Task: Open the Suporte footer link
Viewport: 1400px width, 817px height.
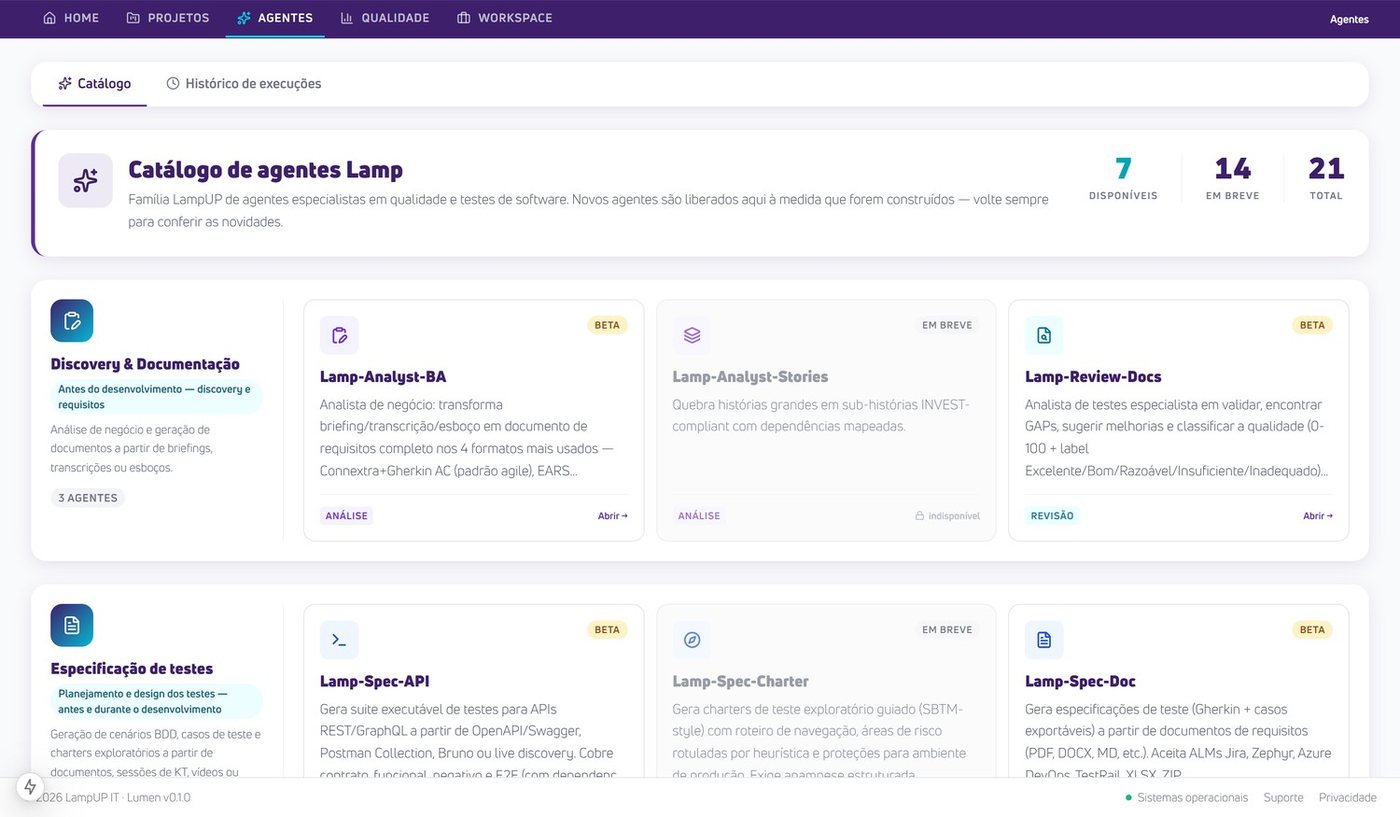Action: click(1283, 798)
